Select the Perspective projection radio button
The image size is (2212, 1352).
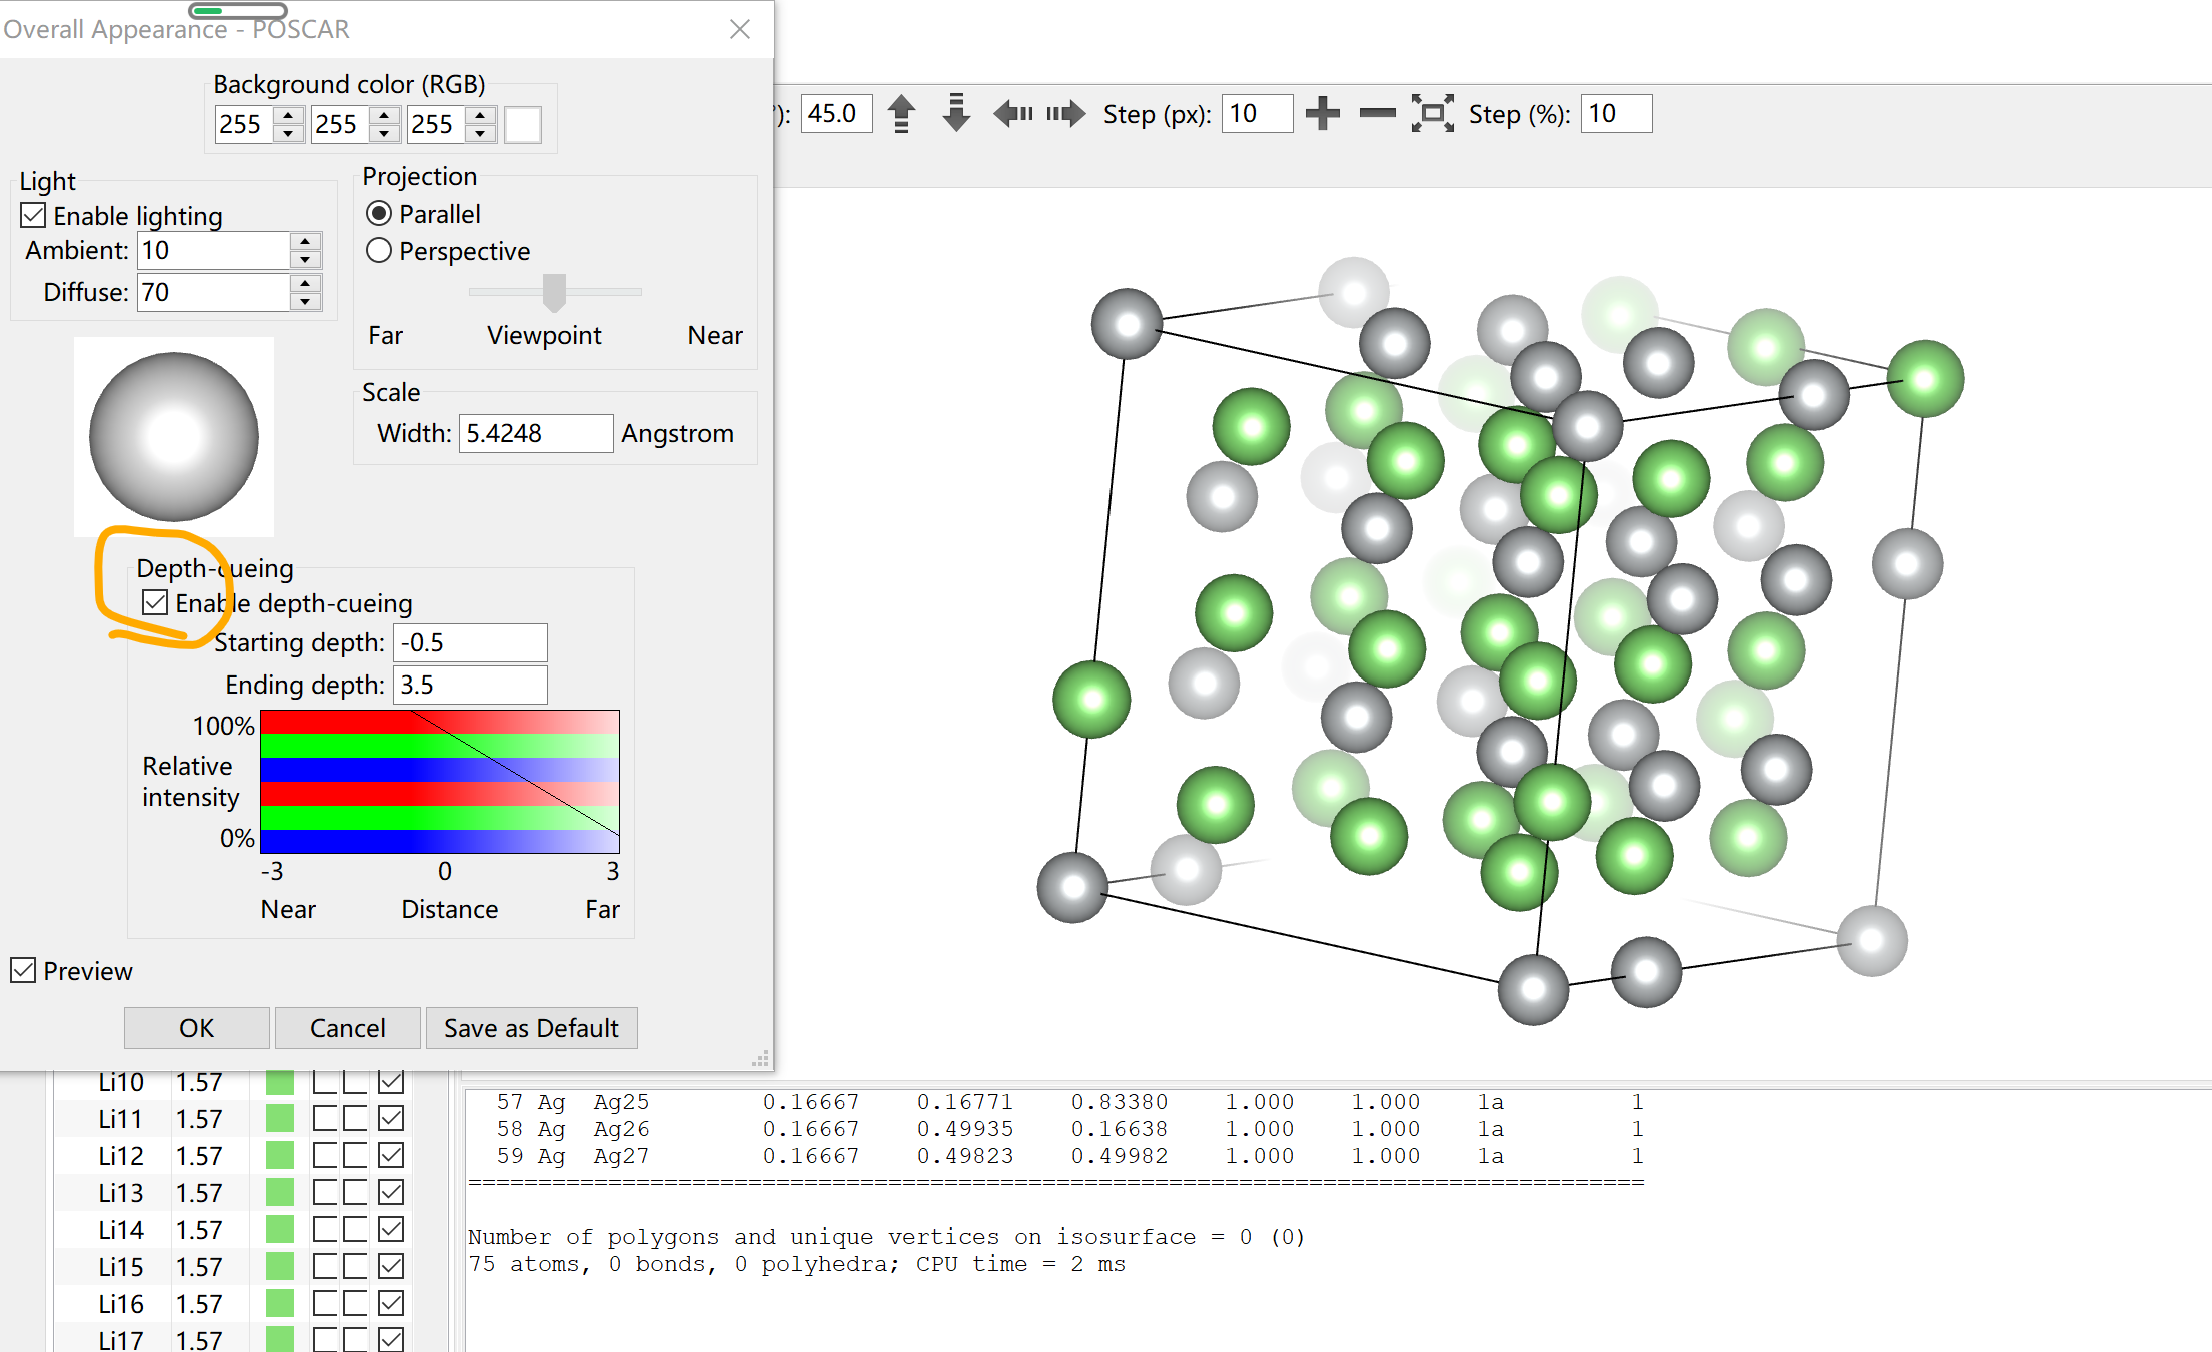pos(379,250)
